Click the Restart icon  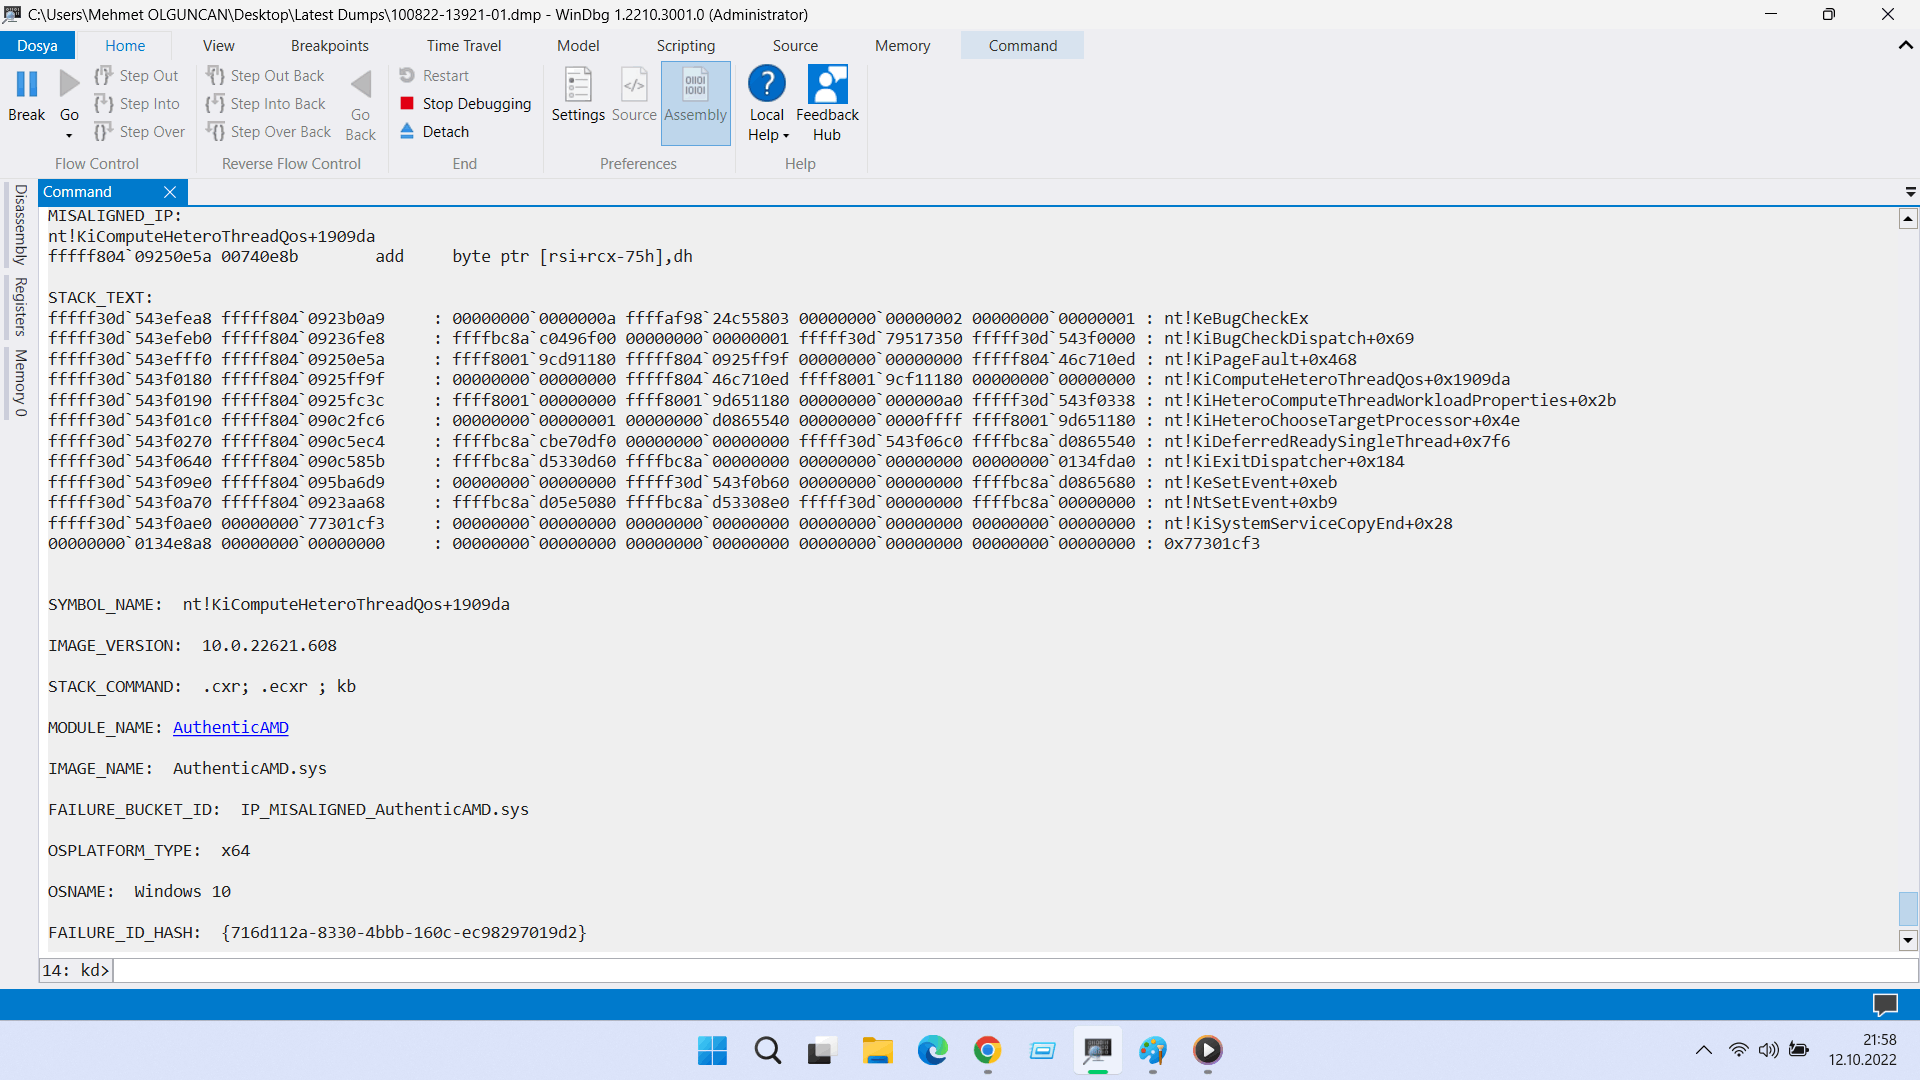pyautogui.click(x=407, y=76)
